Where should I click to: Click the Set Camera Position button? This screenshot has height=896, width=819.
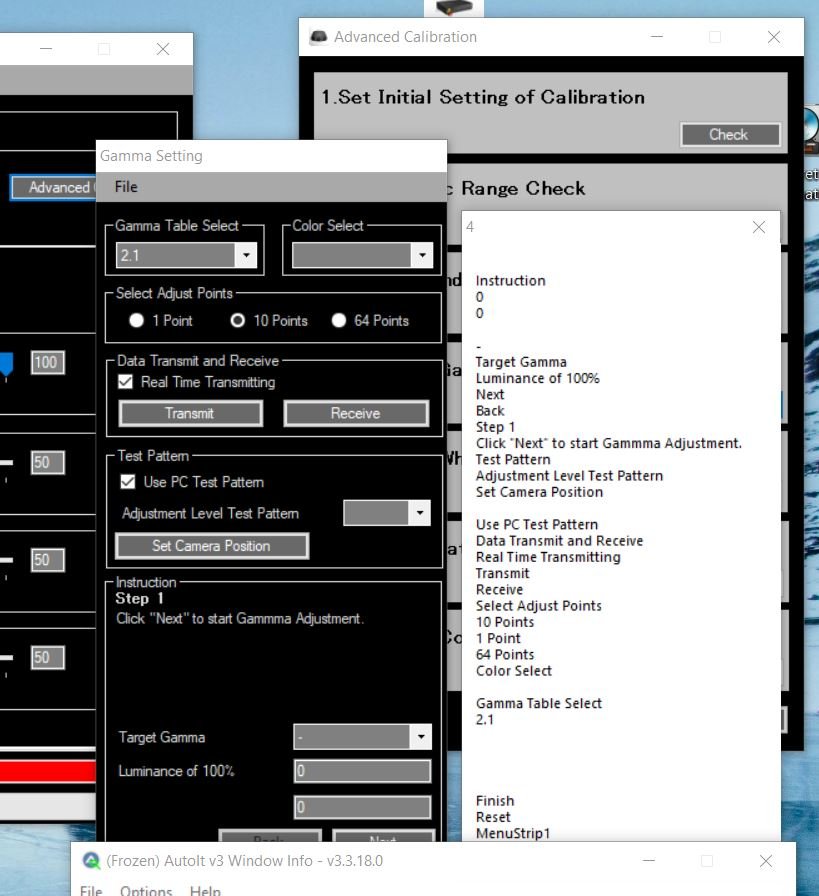[211, 546]
